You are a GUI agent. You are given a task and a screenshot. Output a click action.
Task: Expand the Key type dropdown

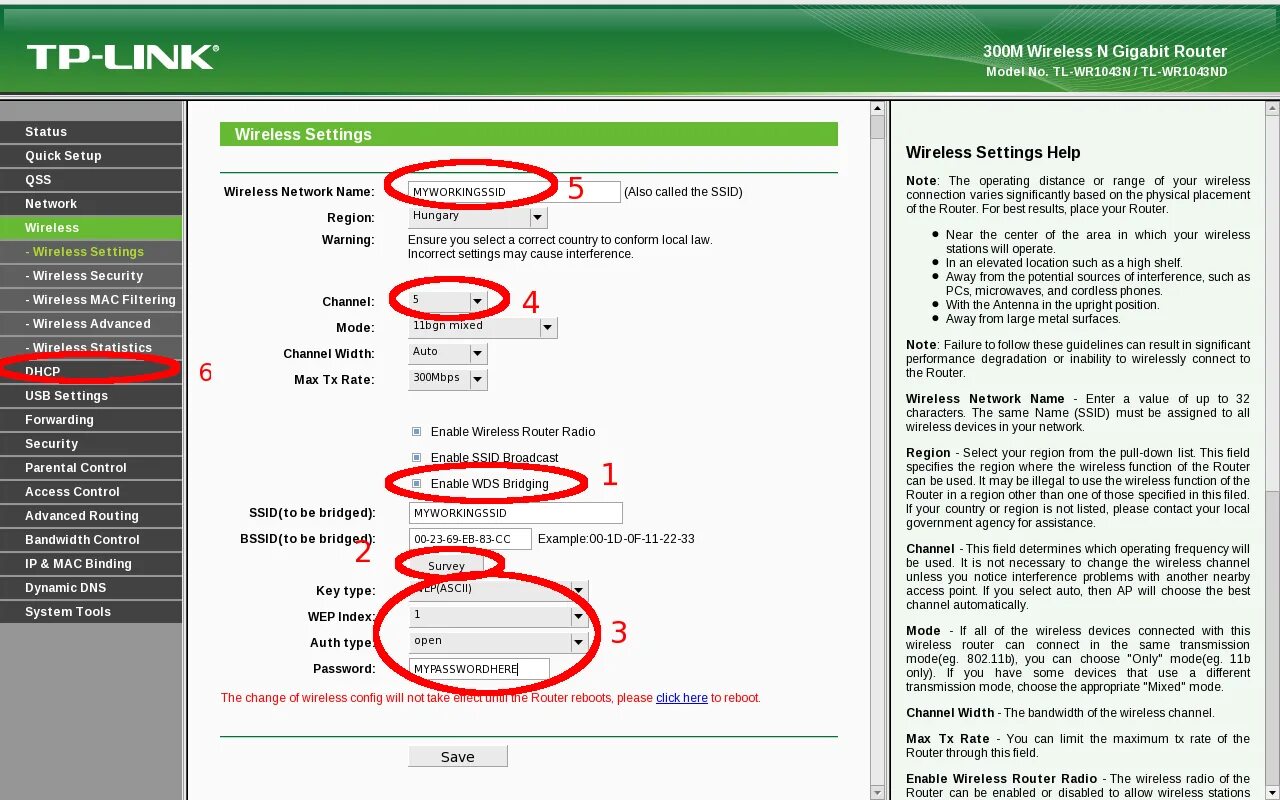[499, 590]
